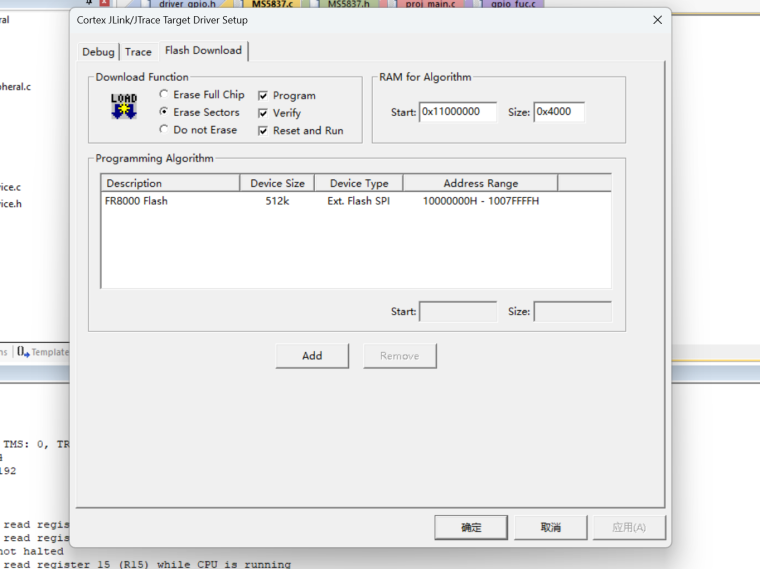Disable the Reset and Run checkbox
This screenshot has height=569, width=760.
(x=263, y=131)
